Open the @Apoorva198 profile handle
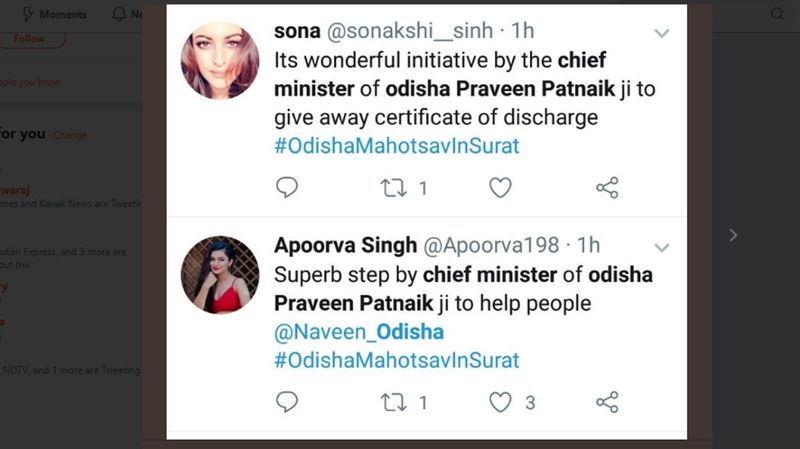The width and height of the screenshot is (800, 449). pos(510,246)
